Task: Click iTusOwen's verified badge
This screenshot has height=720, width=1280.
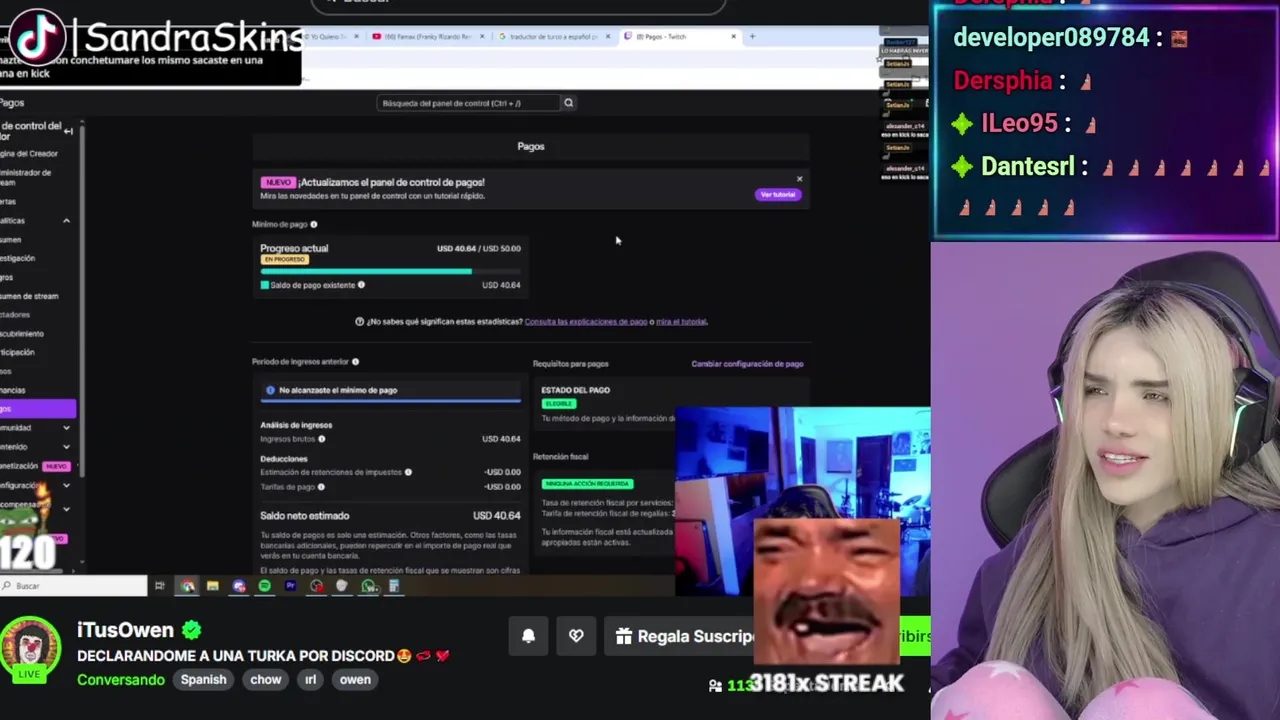Action: pos(192,630)
